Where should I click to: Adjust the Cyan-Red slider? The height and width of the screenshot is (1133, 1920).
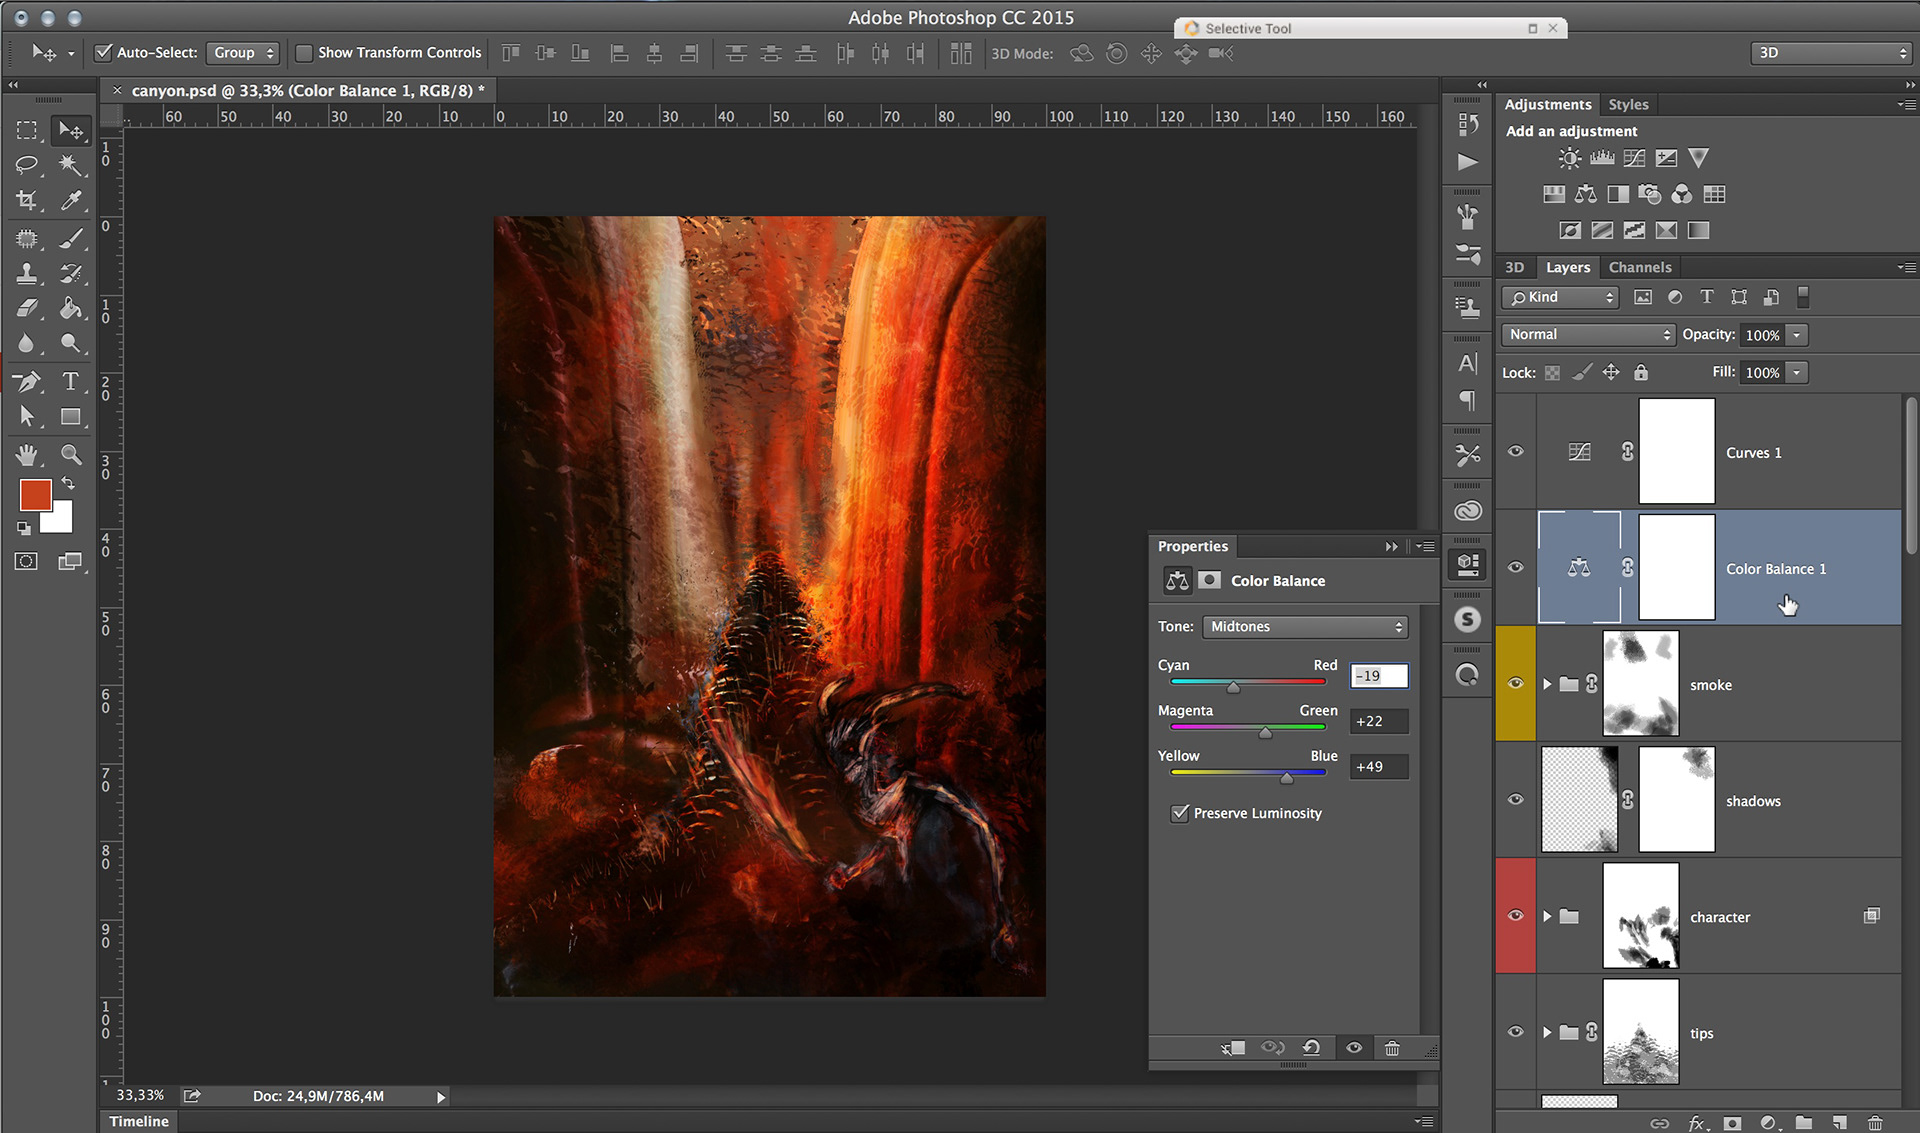[x=1234, y=687]
